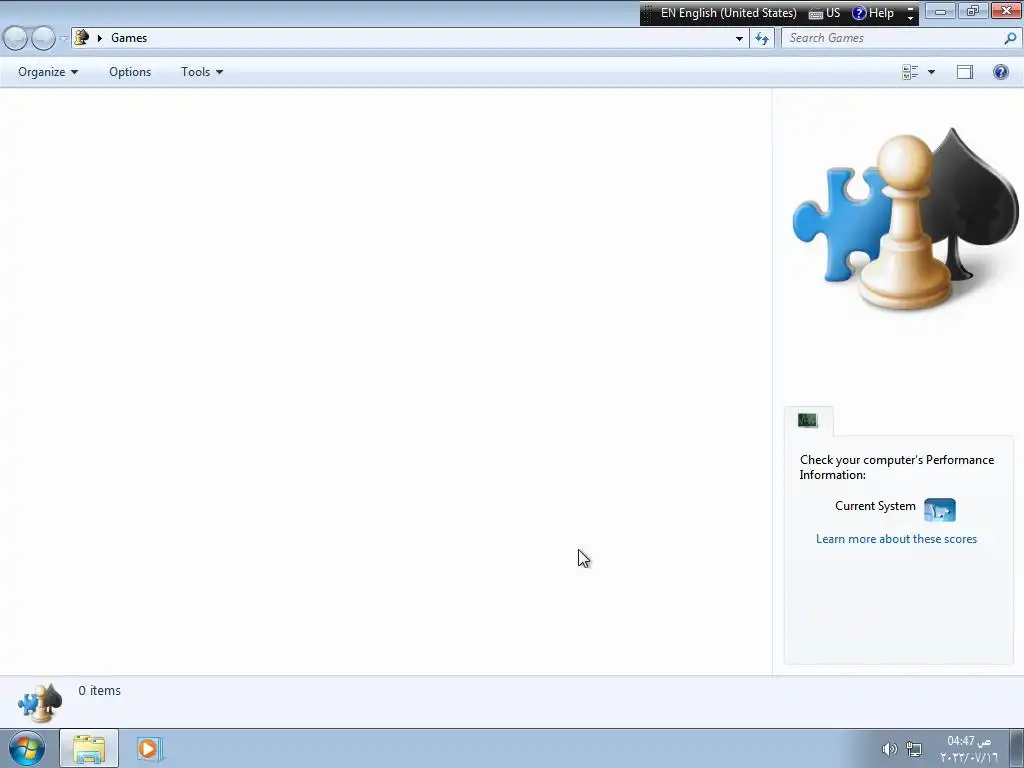
Task: Click the Games icon in address bar
Action: (82, 38)
